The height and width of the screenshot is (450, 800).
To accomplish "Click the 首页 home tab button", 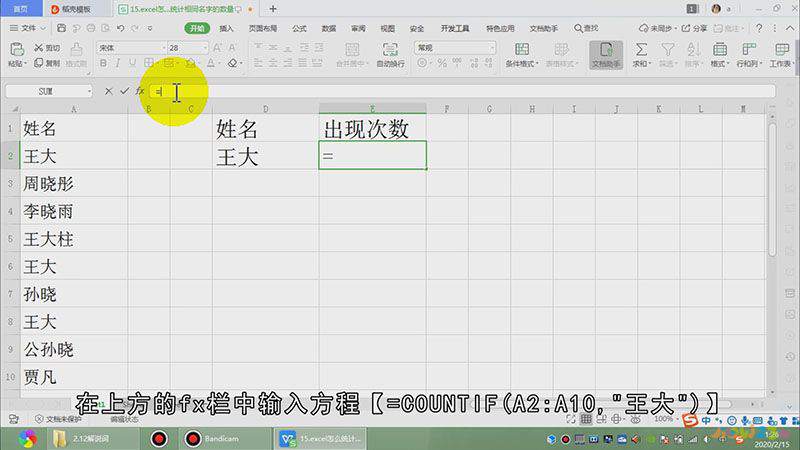I will (x=20, y=9).
